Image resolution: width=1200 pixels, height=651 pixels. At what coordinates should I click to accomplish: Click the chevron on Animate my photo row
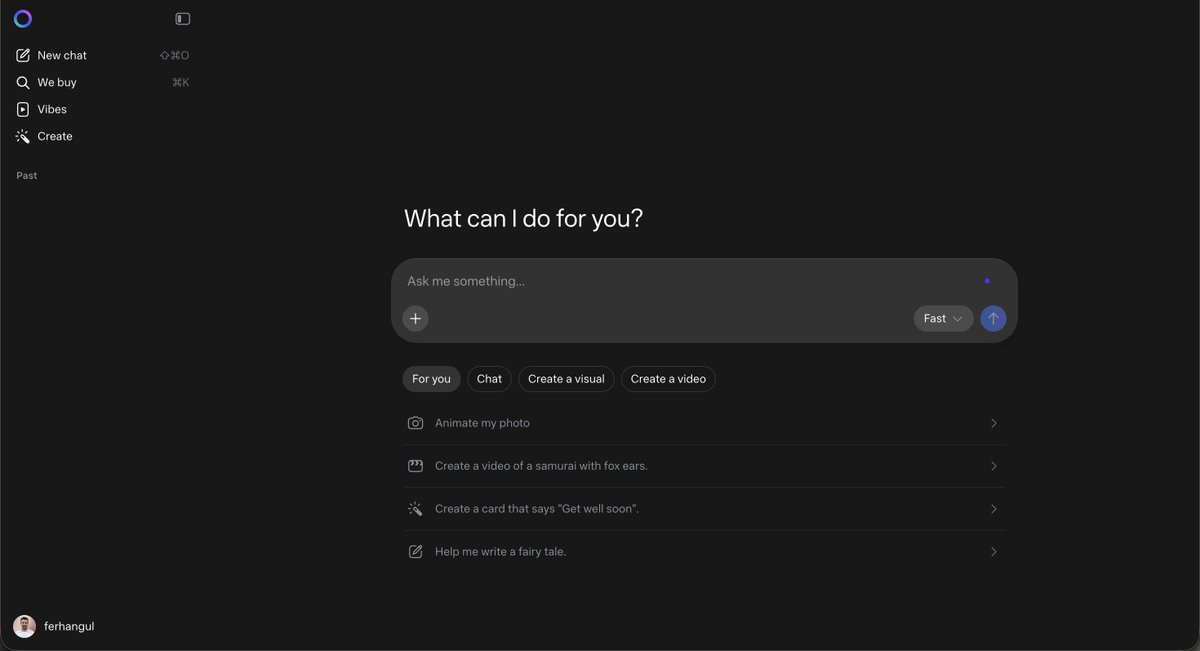993,423
